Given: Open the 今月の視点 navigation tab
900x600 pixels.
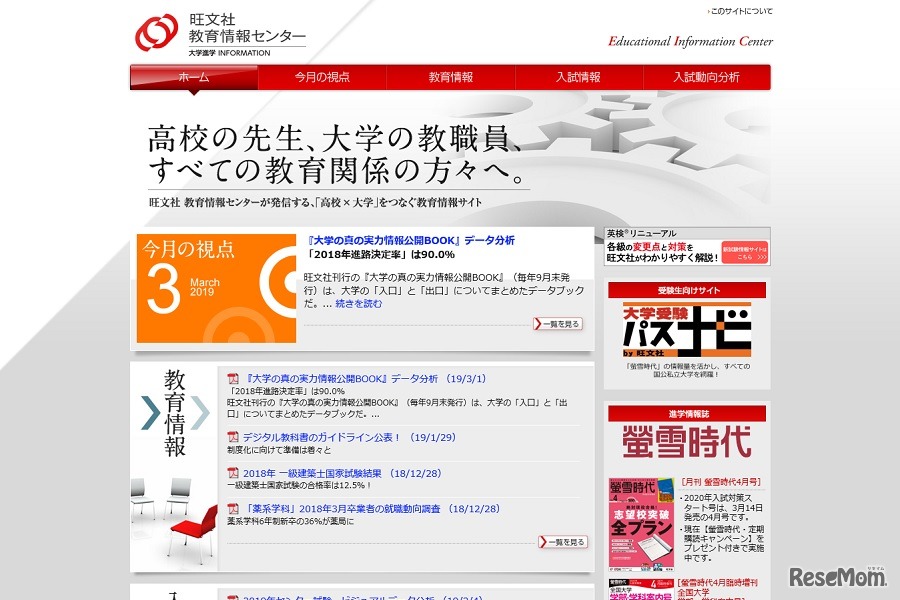Looking at the screenshot, I should pyautogui.click(x=321, y=76).
